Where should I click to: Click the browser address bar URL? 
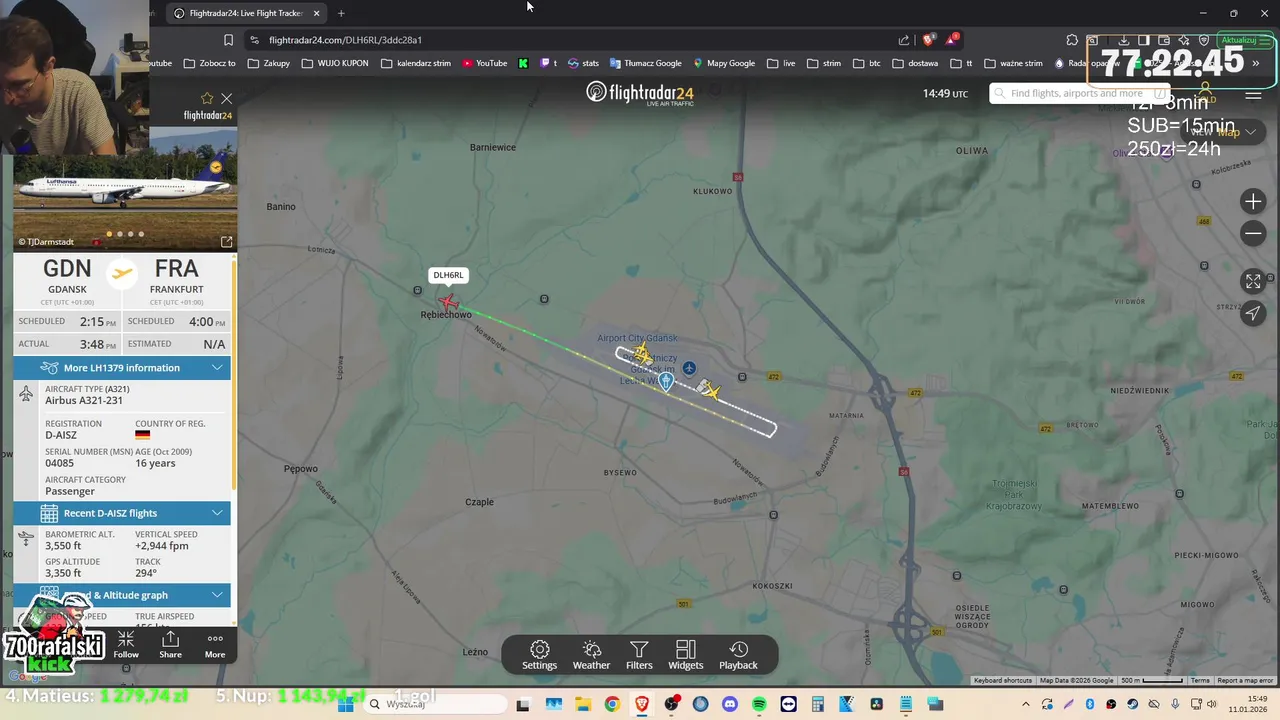345,40
